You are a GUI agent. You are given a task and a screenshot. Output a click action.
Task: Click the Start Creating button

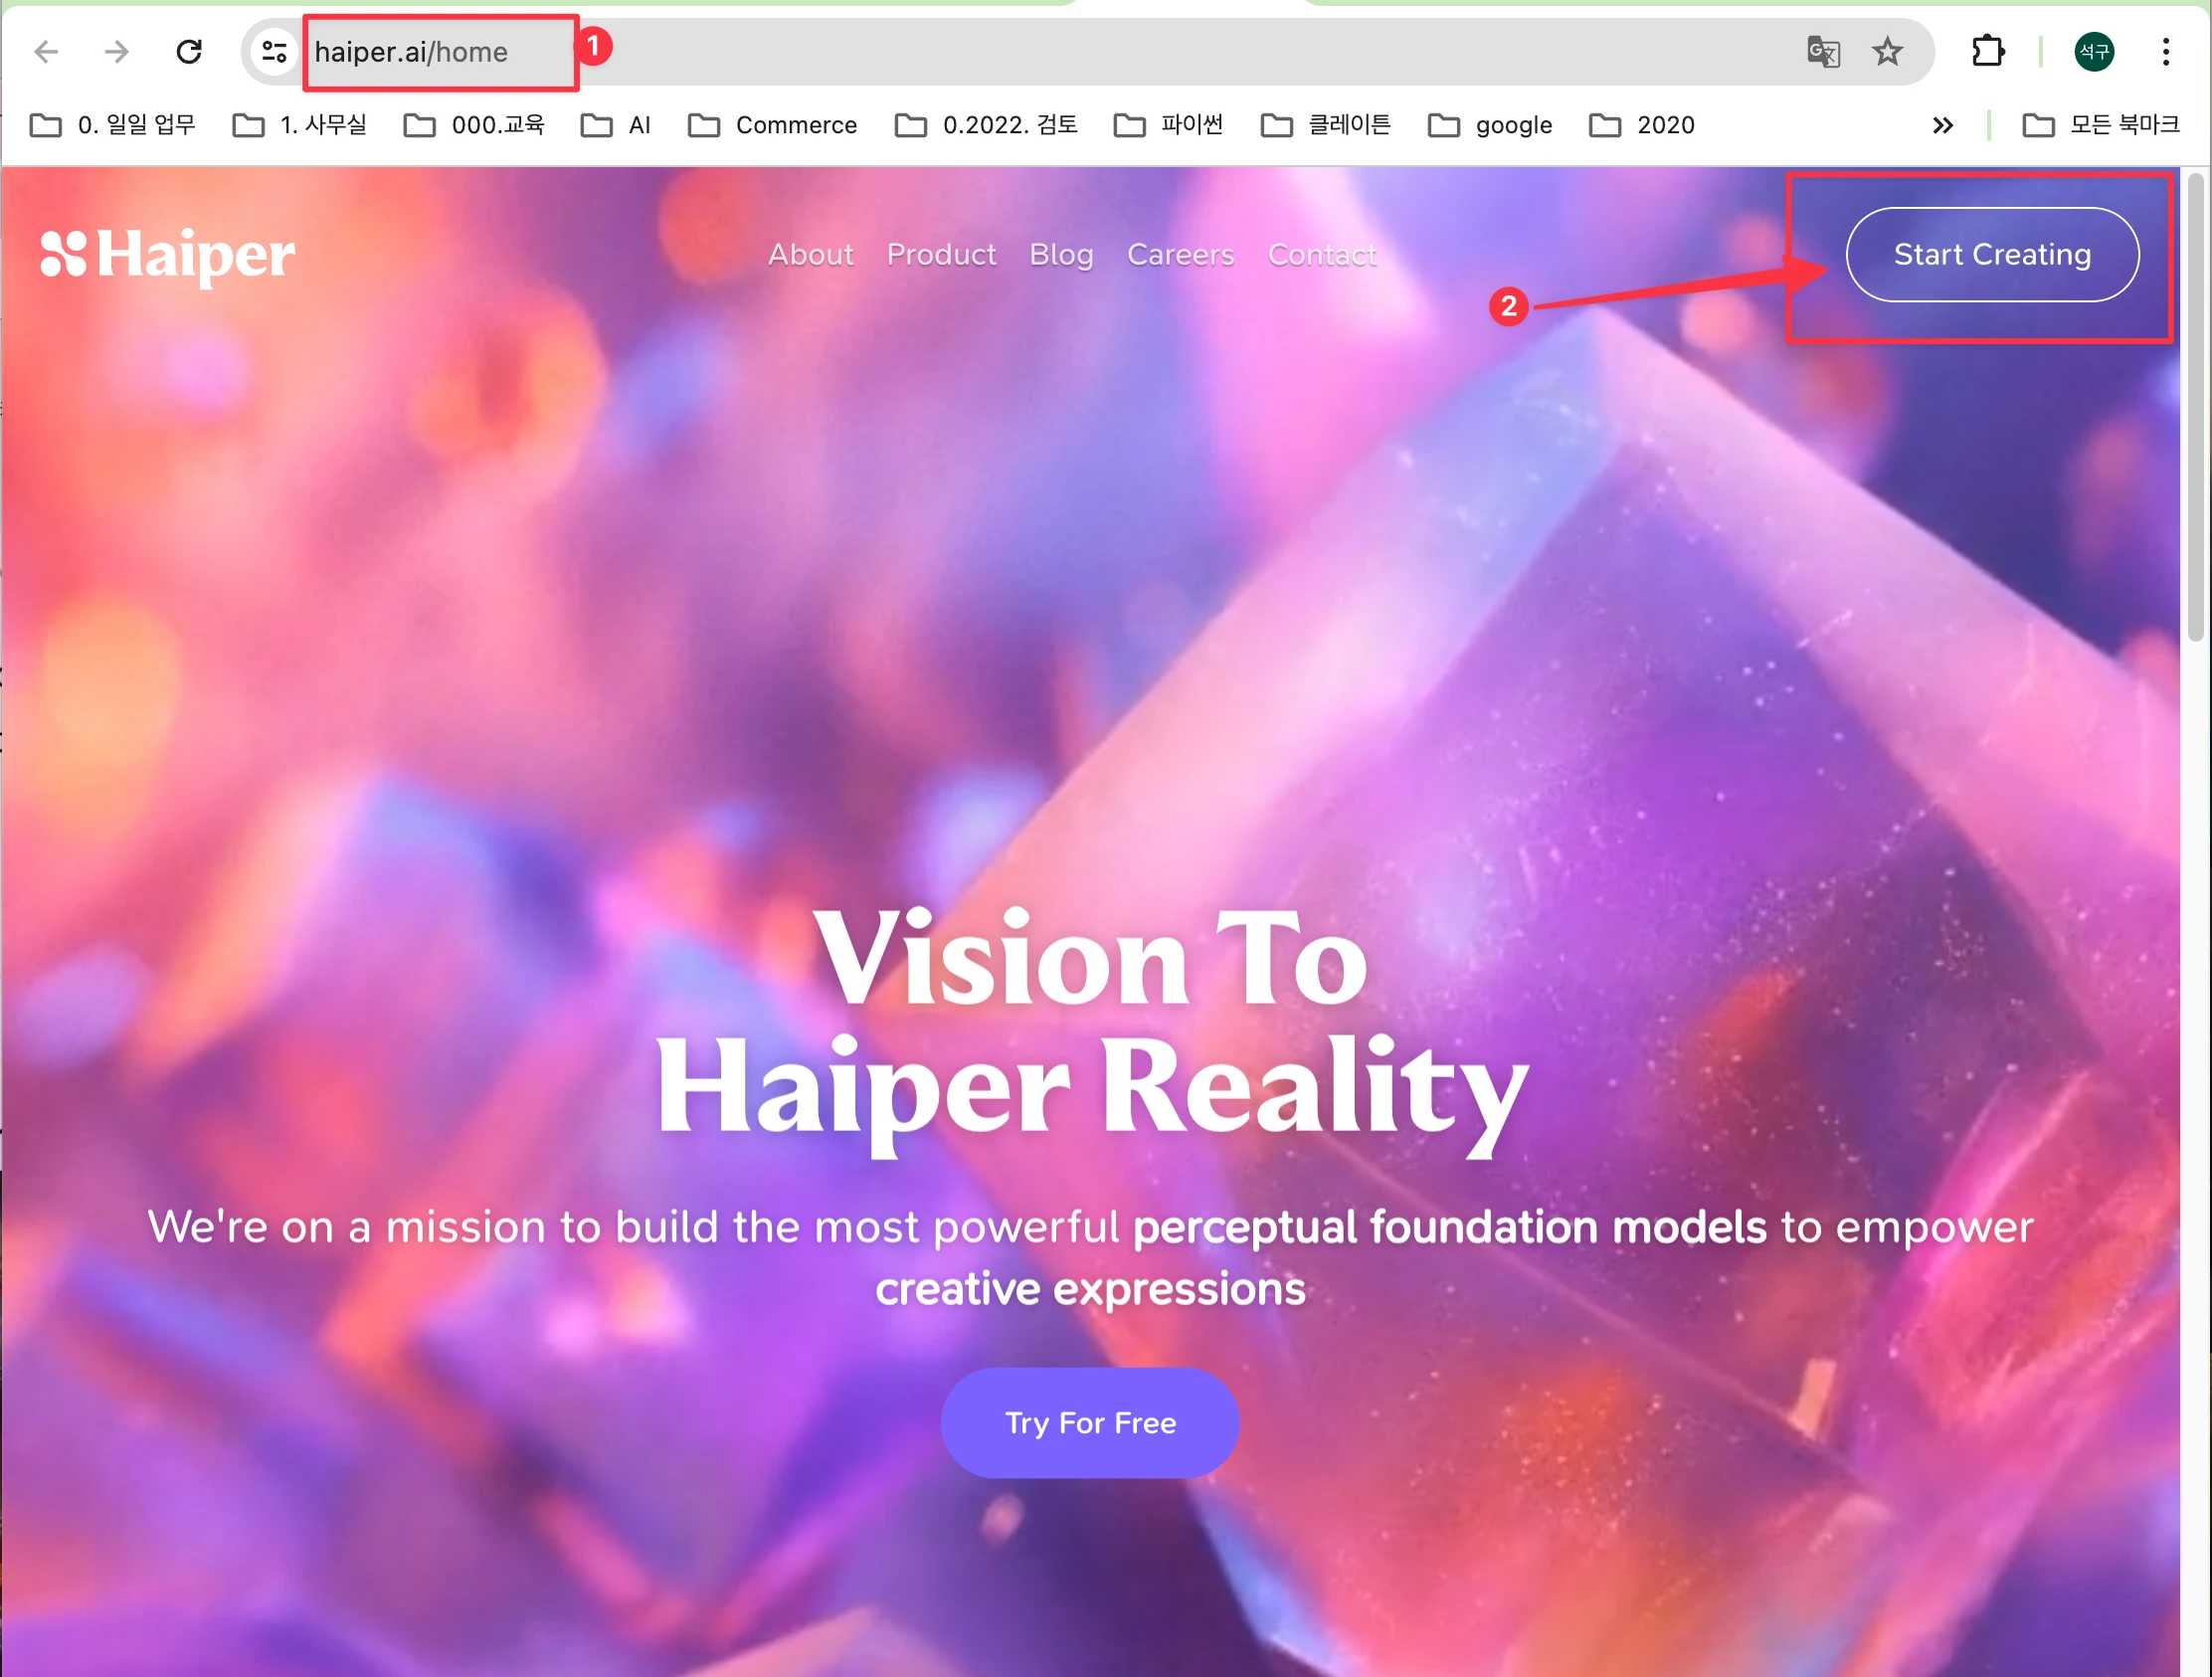coord(1992,255)
